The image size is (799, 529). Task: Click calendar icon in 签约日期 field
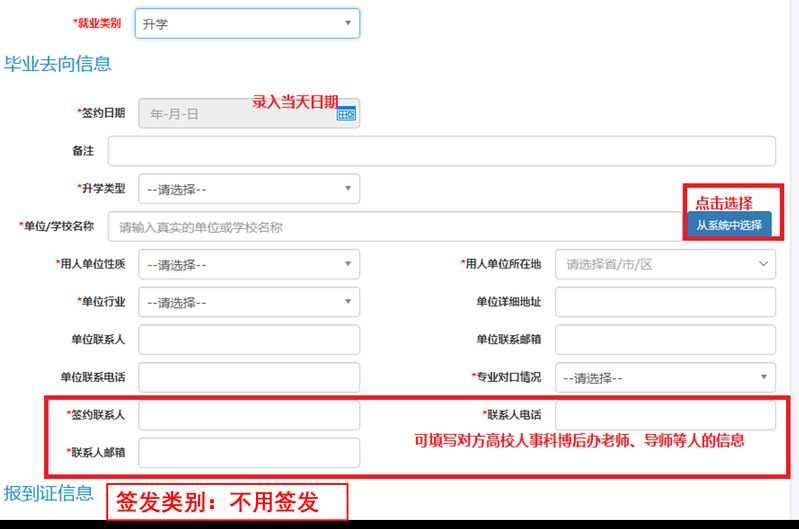point(346,114)
